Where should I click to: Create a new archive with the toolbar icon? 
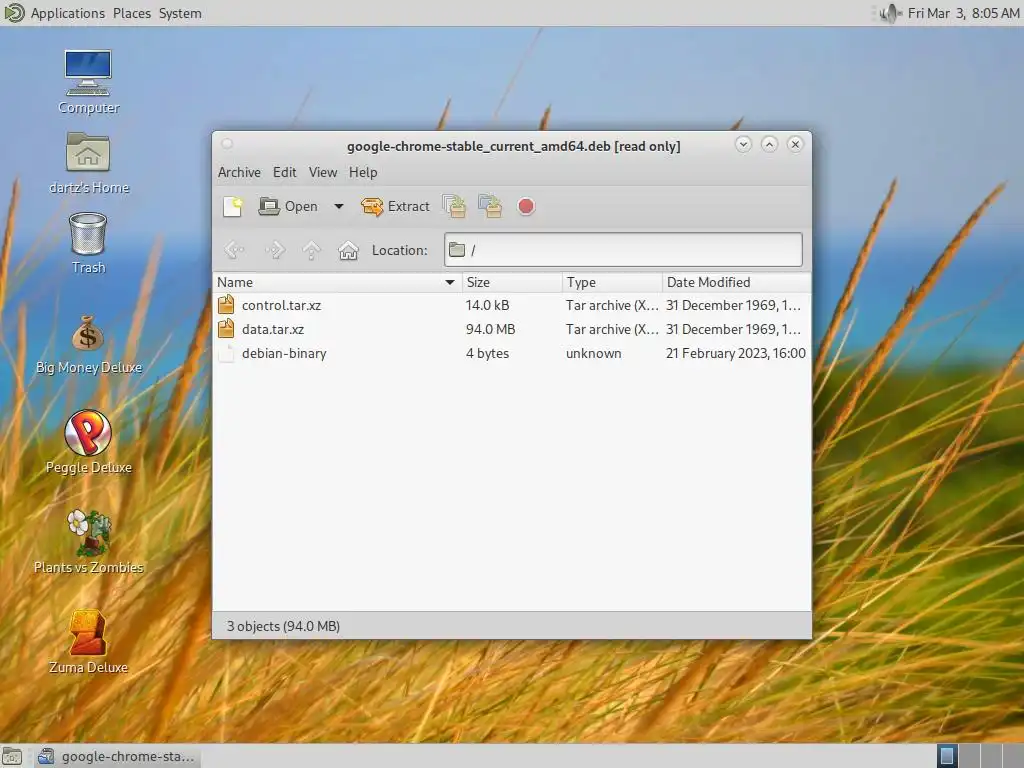point(232,206)
